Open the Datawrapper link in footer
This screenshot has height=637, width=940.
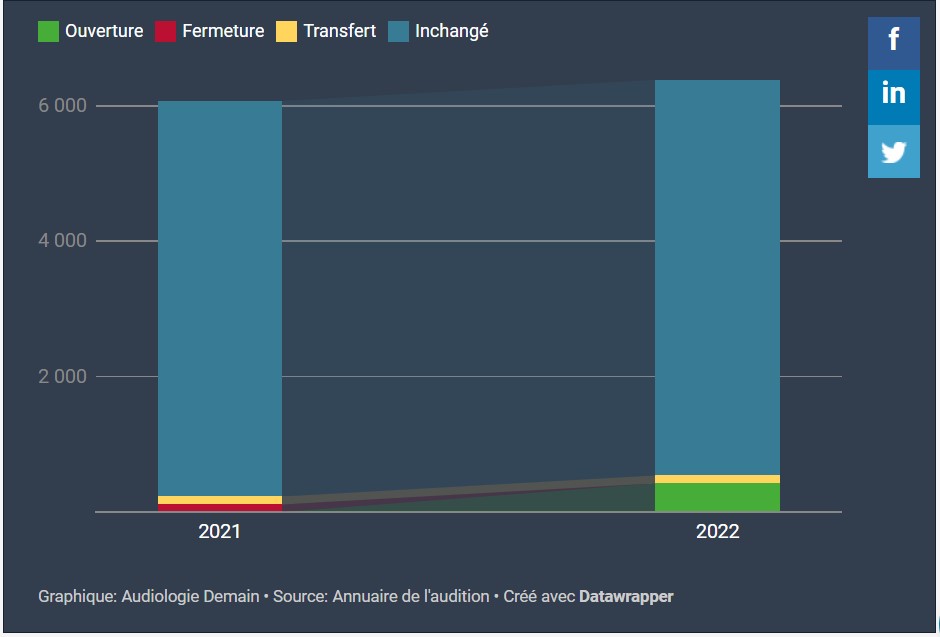626,597
